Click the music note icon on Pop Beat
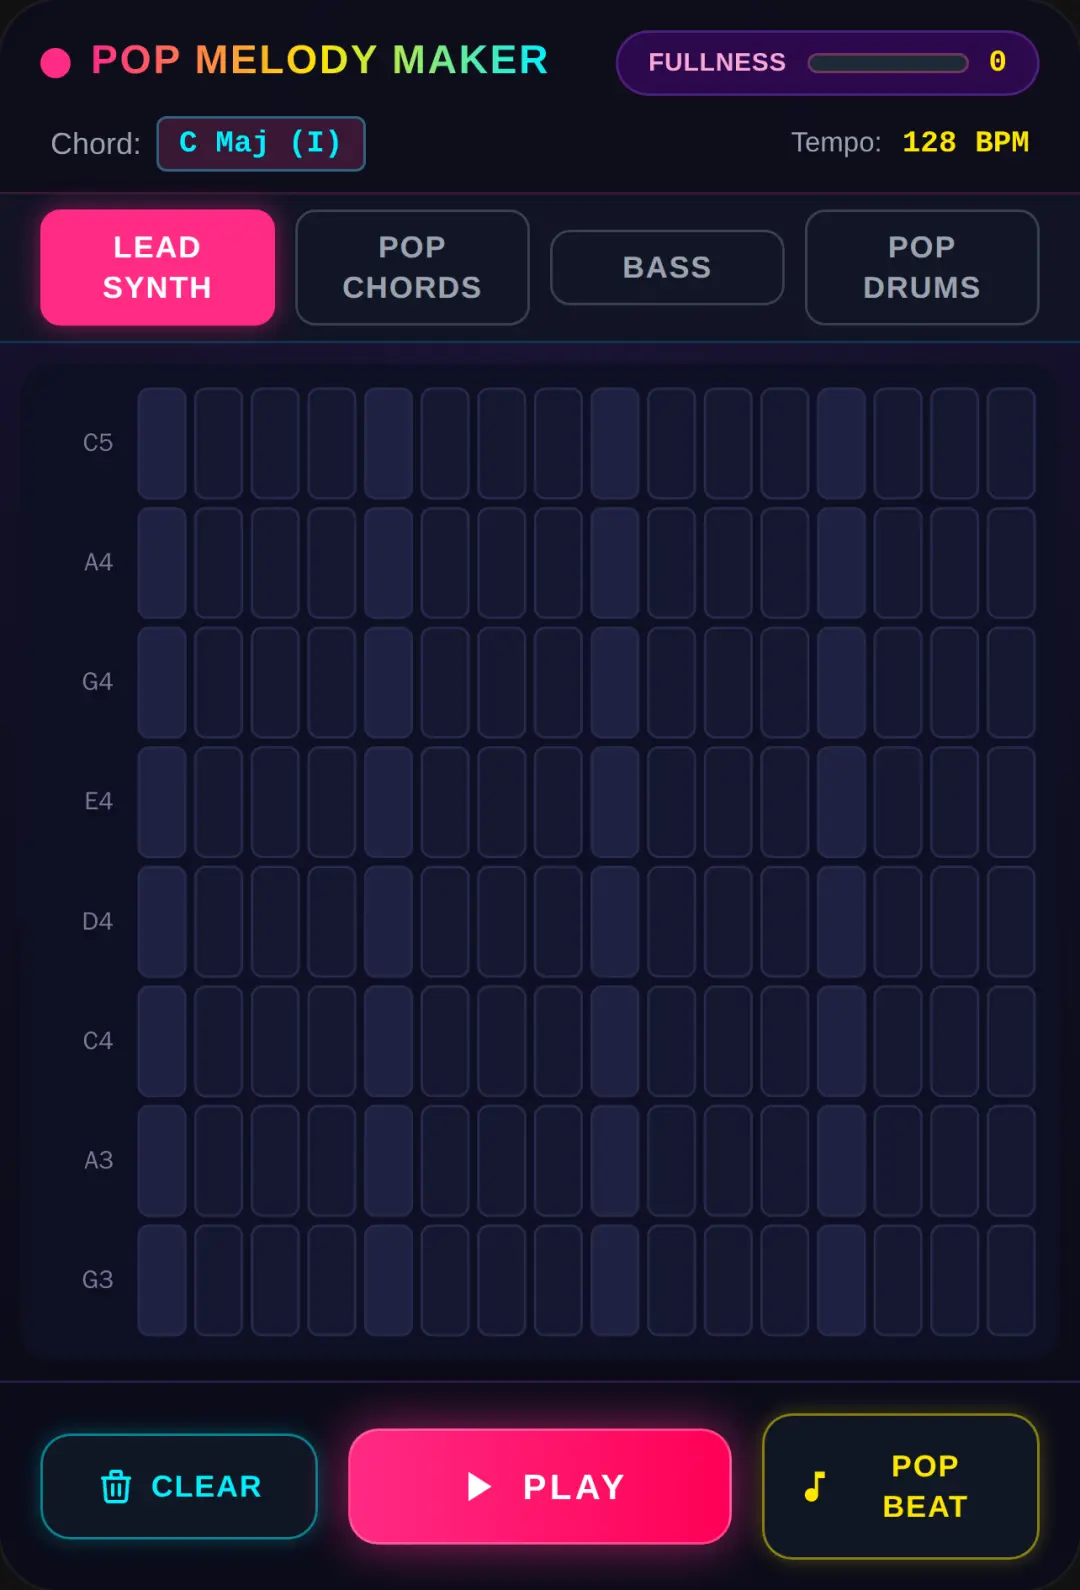The height and width of the screenshot is (1590, 1080). tap(815, 1487)
